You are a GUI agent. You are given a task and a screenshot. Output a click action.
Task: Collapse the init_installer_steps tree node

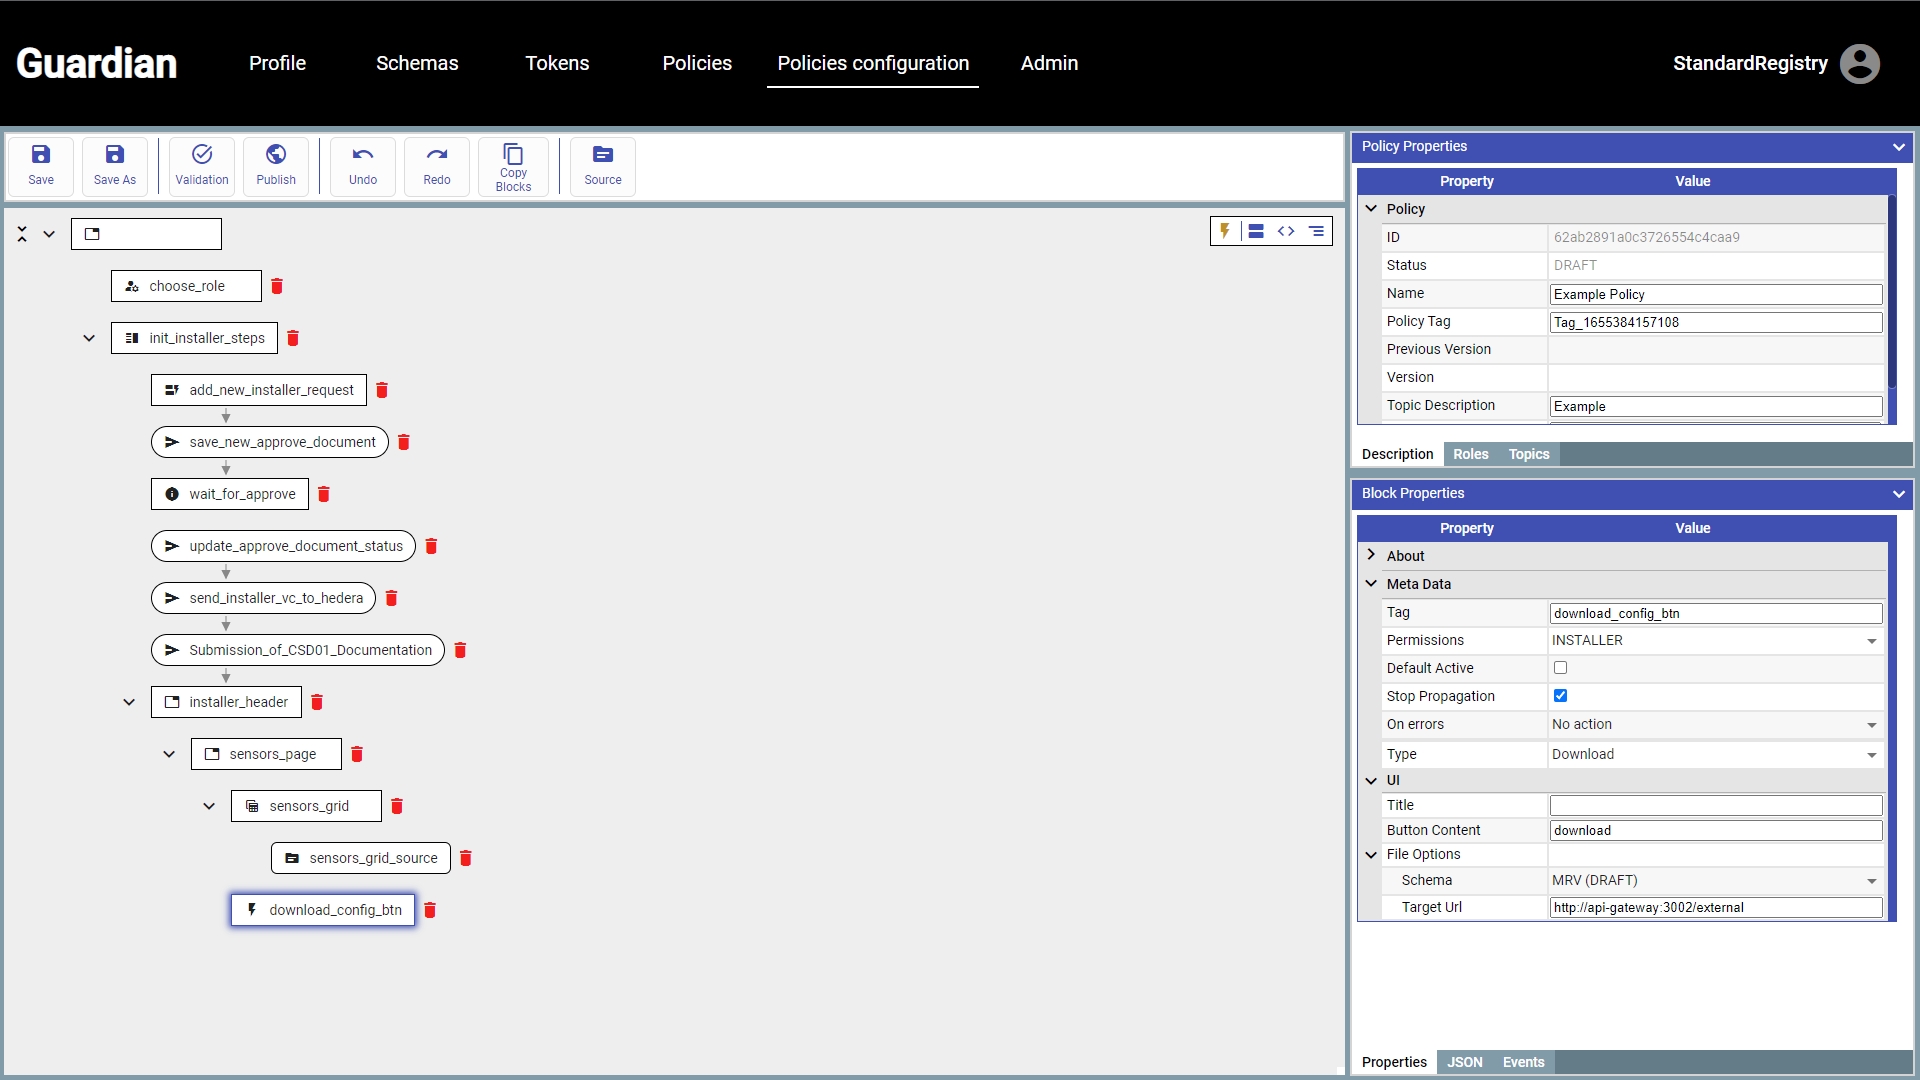click(89, 338)
